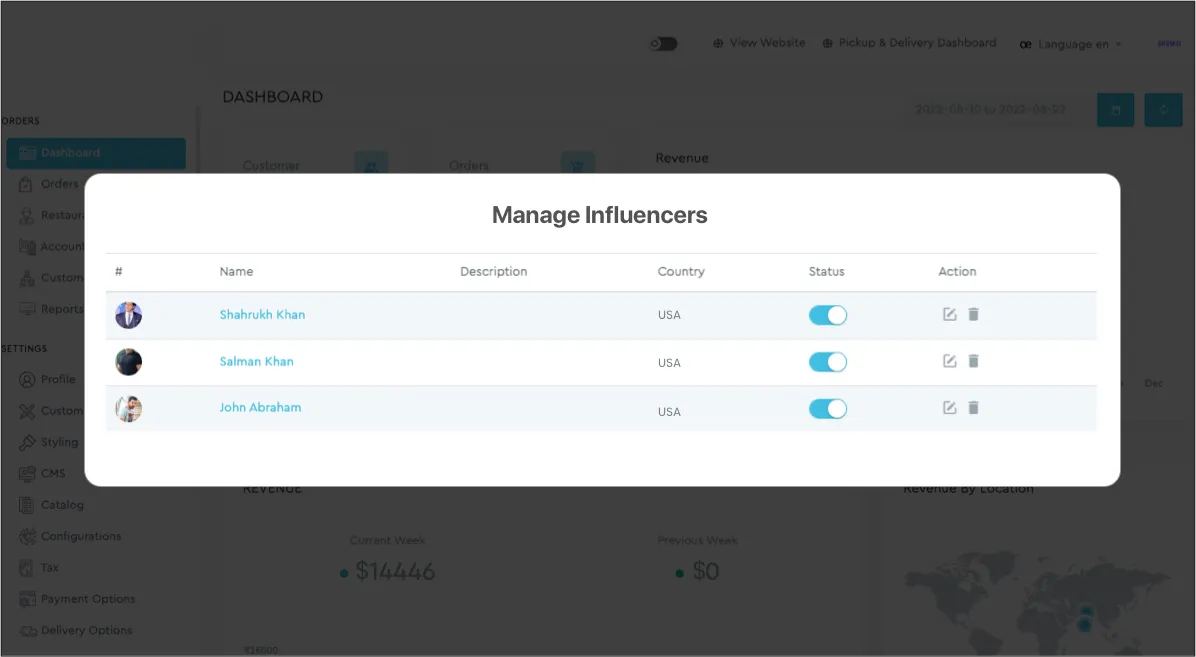Screen dimensions: 1196x657
Task: Click the calendar icon button
Action: pyautogui.click(x=1115, y=110)
